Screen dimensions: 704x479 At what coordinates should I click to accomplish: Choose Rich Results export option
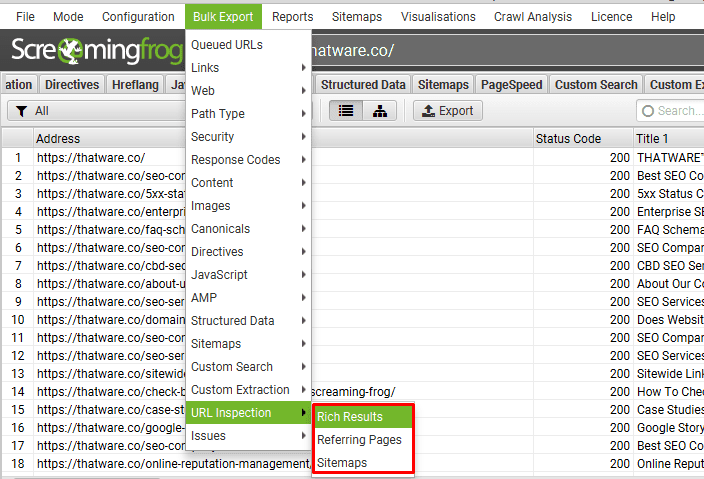pyautogui.click(x=363, y=417)
